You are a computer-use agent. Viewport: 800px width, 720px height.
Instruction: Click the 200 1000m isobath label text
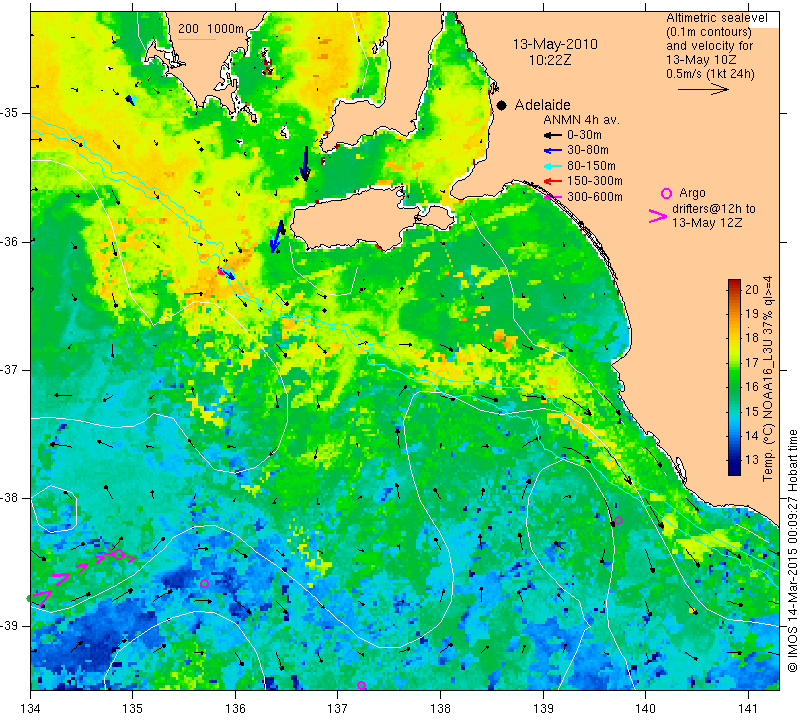[211, 29]
